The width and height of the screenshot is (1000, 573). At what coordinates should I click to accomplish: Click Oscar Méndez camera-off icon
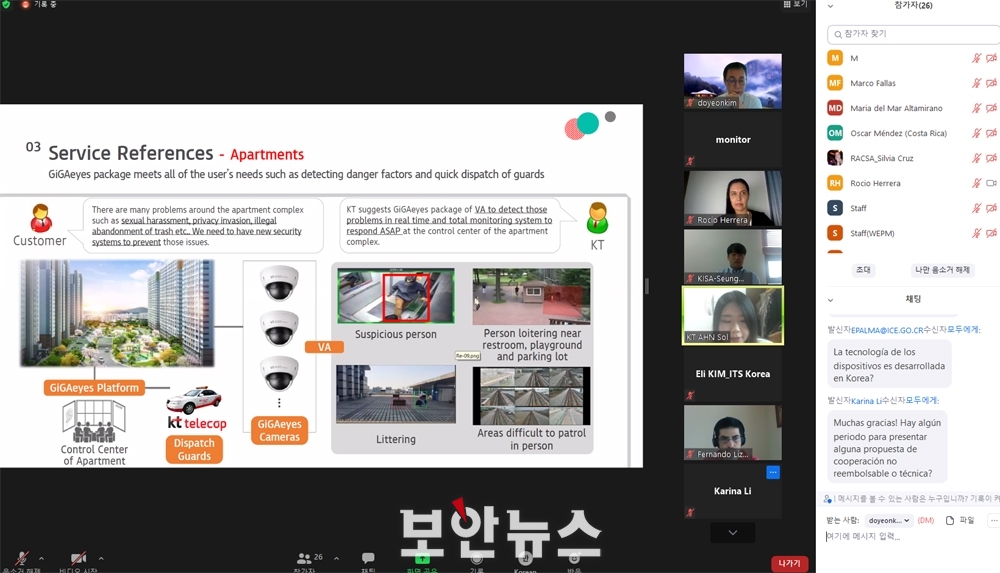point(991,133)
